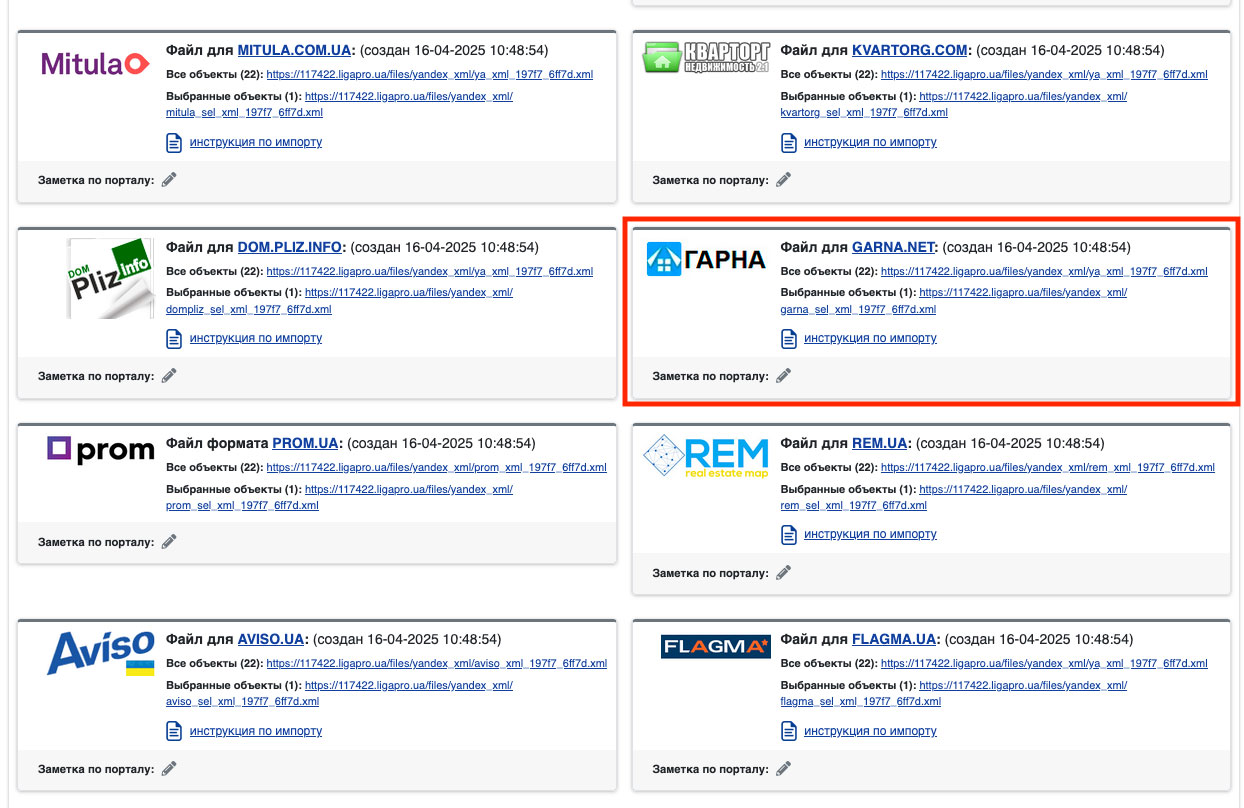Screen dimensions: 1244x808
Task: Click document icon in REM.UA card
Action: [788, 535]
